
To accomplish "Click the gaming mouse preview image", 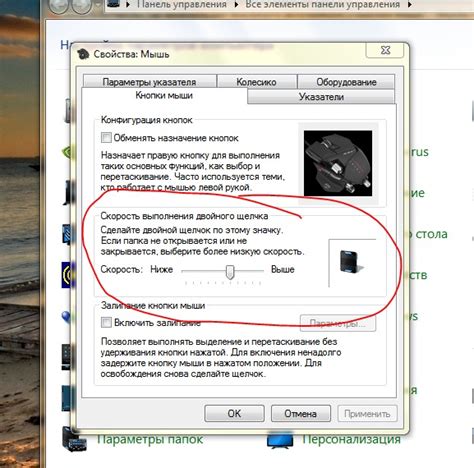I will pyautogui.click(x=338, y=163).
